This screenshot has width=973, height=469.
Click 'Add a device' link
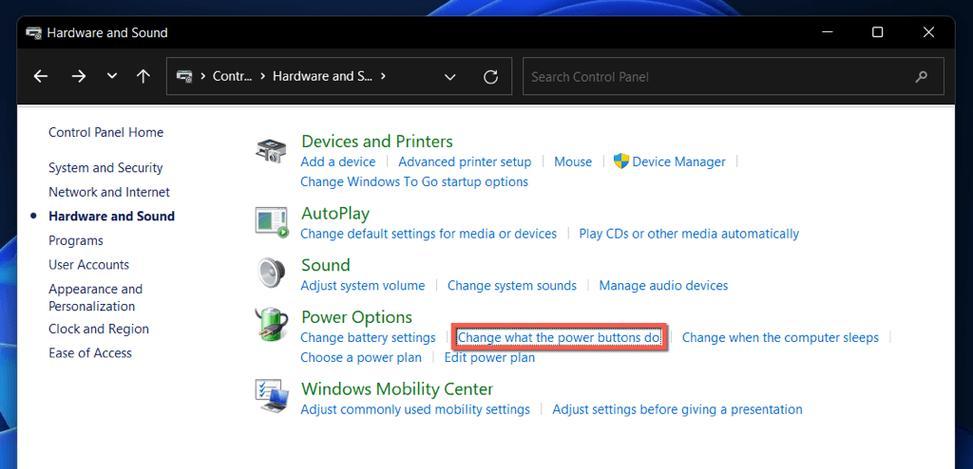(x=338, y=162)
